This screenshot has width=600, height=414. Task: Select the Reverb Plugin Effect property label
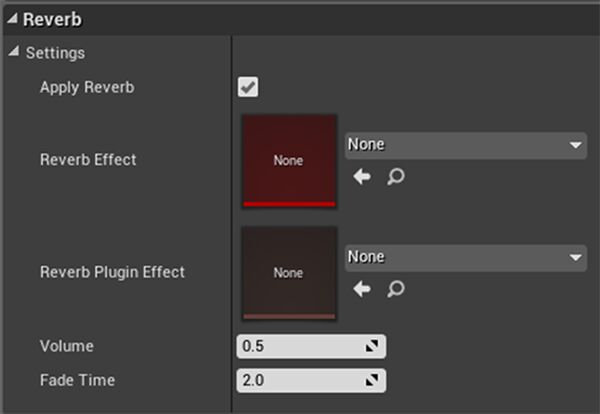coord(112,271)
